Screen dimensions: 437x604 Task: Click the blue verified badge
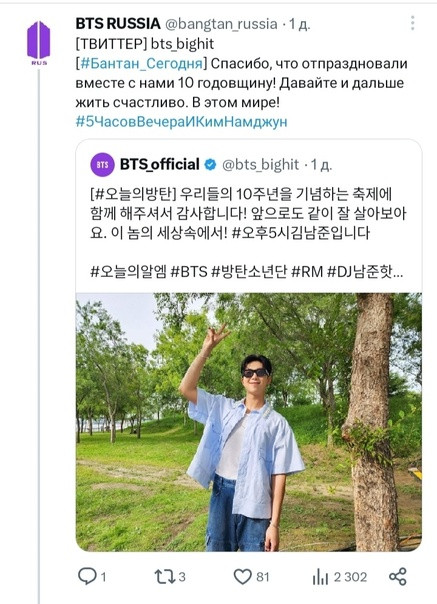pyautogui.click(x=210, y=164)
